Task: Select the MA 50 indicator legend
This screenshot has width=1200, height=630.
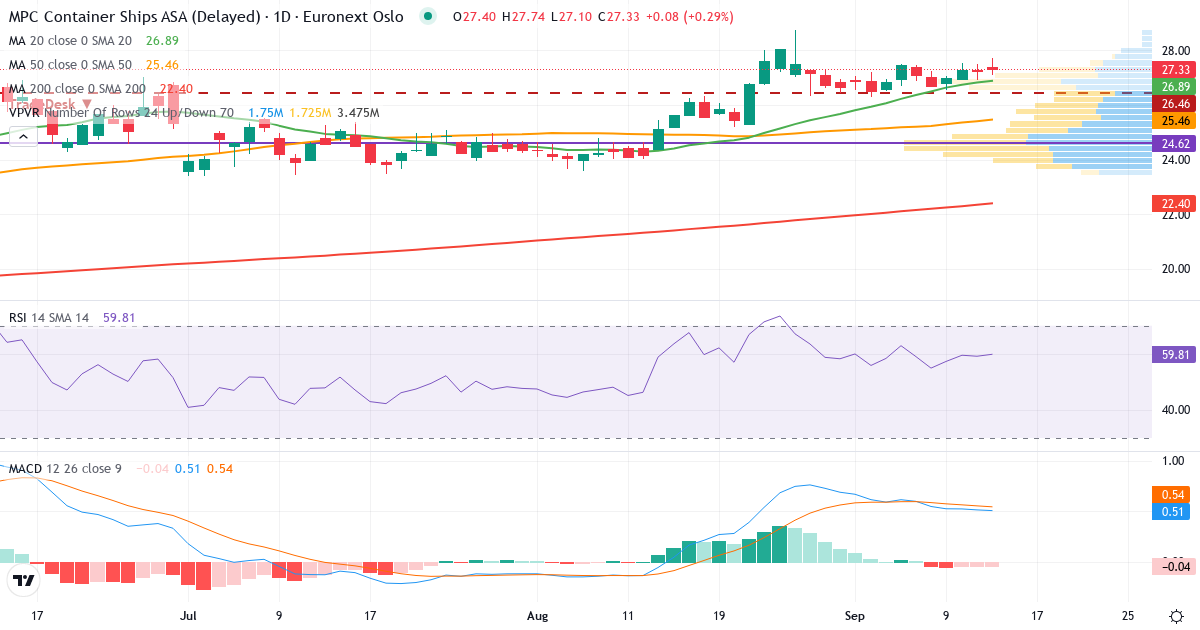Action: (70, 65)
